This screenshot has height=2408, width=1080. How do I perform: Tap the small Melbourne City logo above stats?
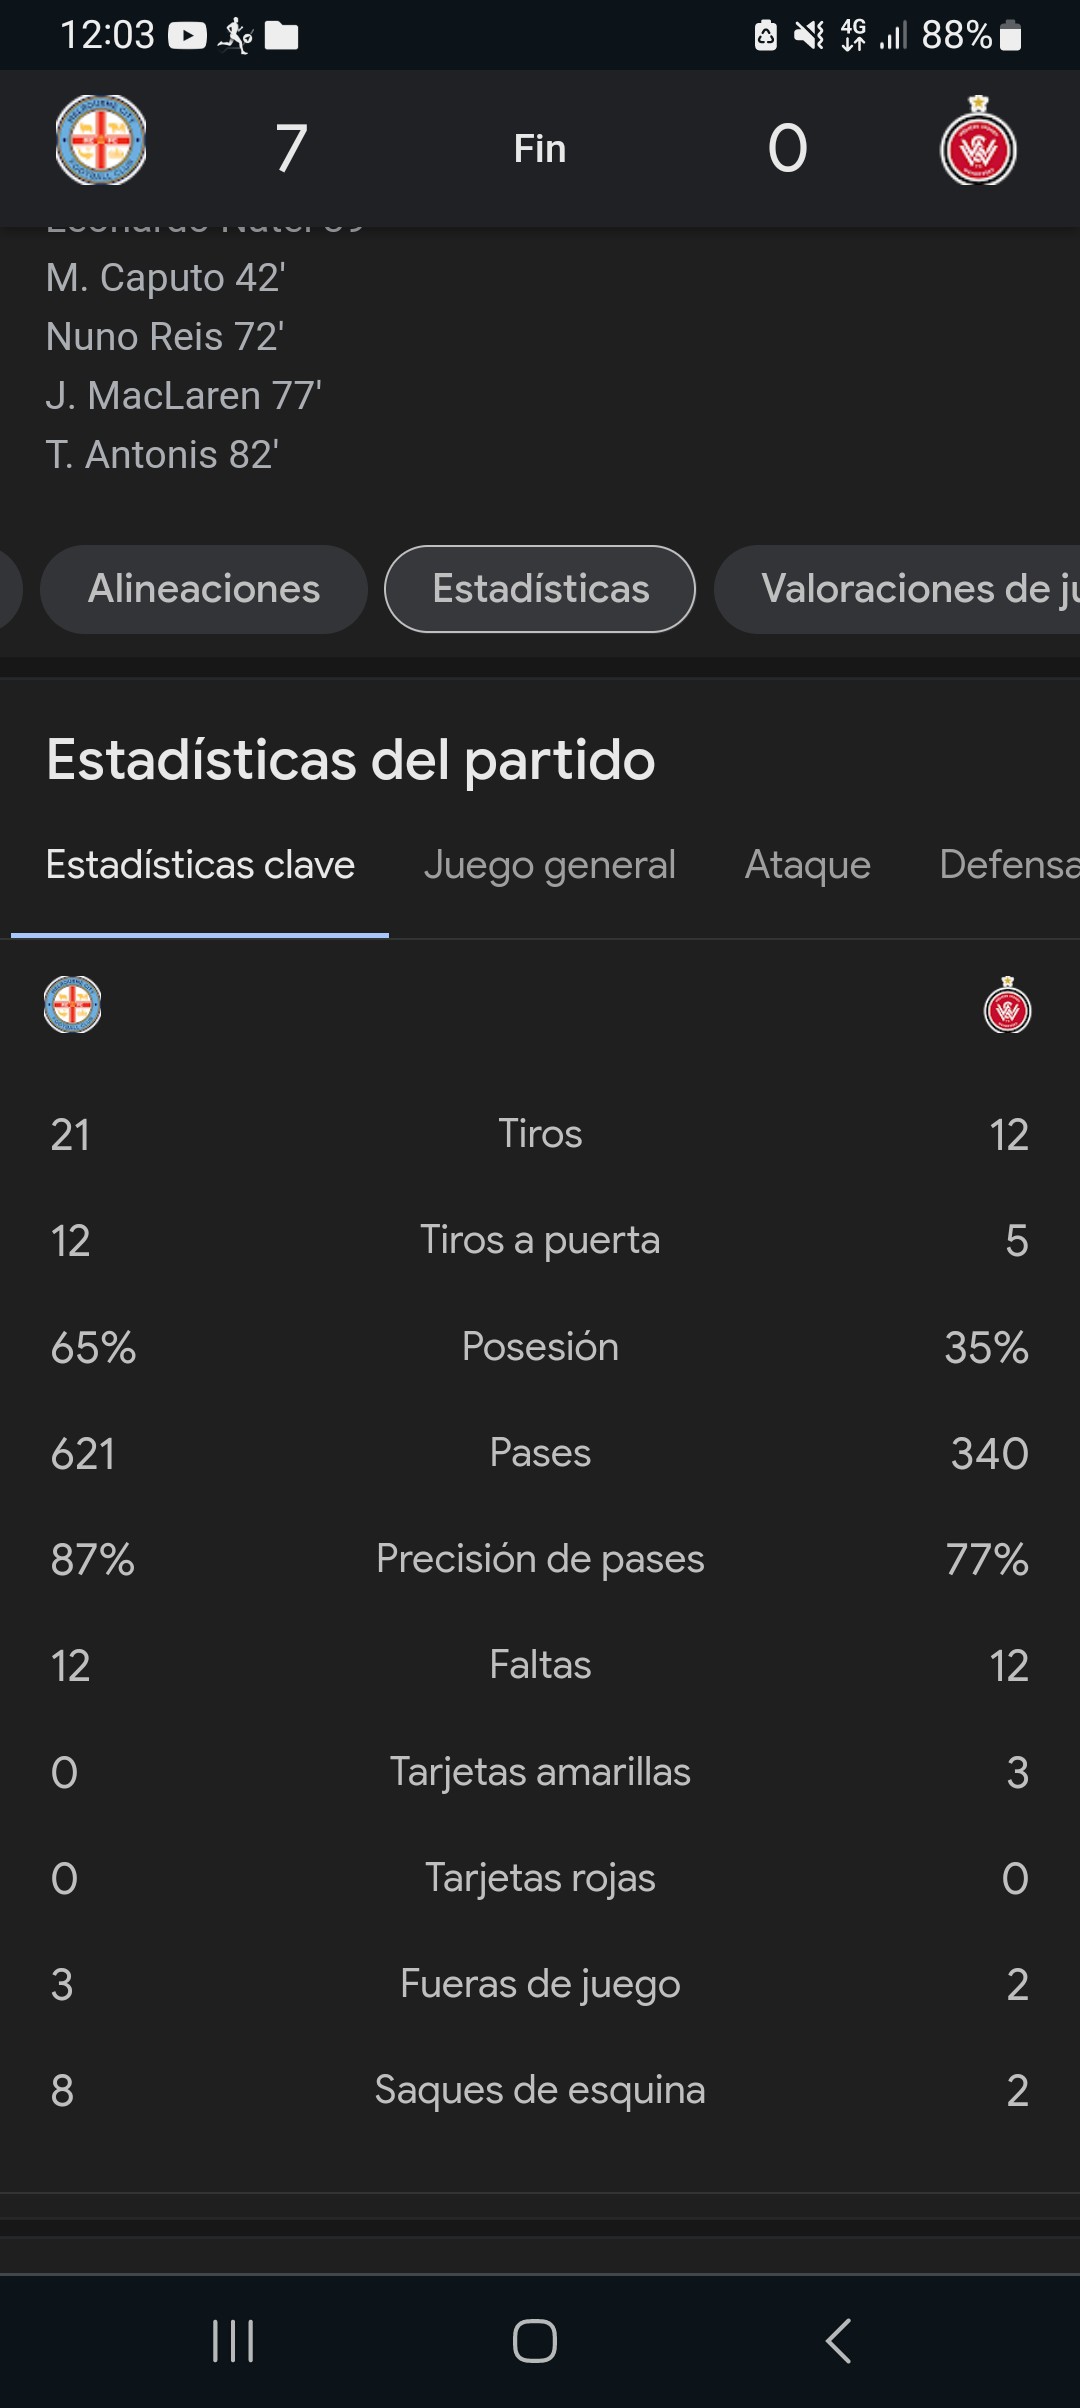[72, 1004]
